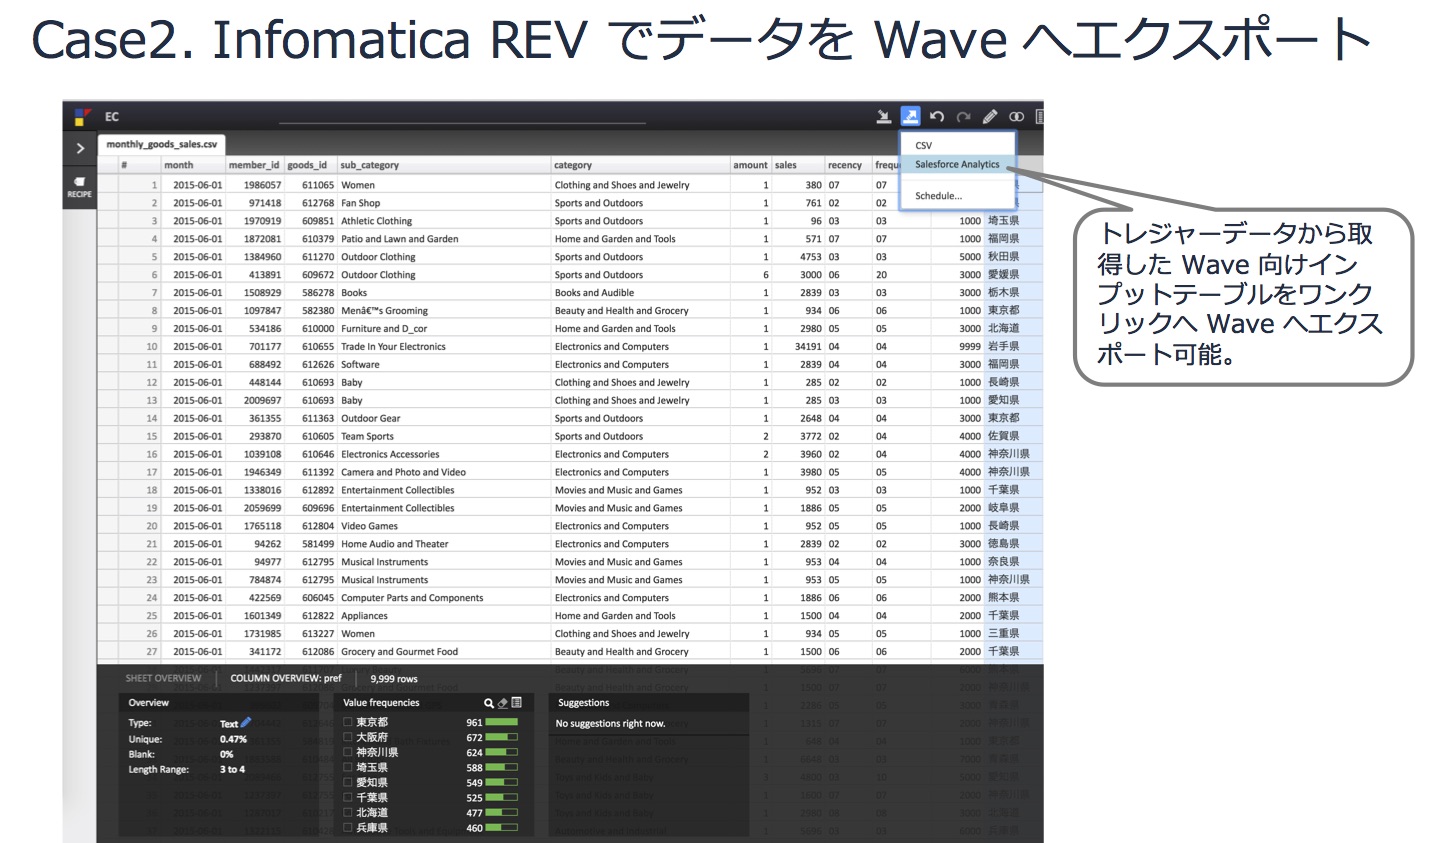1439x843 pixels.
Task: Open the Recipe panel
Action: tap(80, 187)
